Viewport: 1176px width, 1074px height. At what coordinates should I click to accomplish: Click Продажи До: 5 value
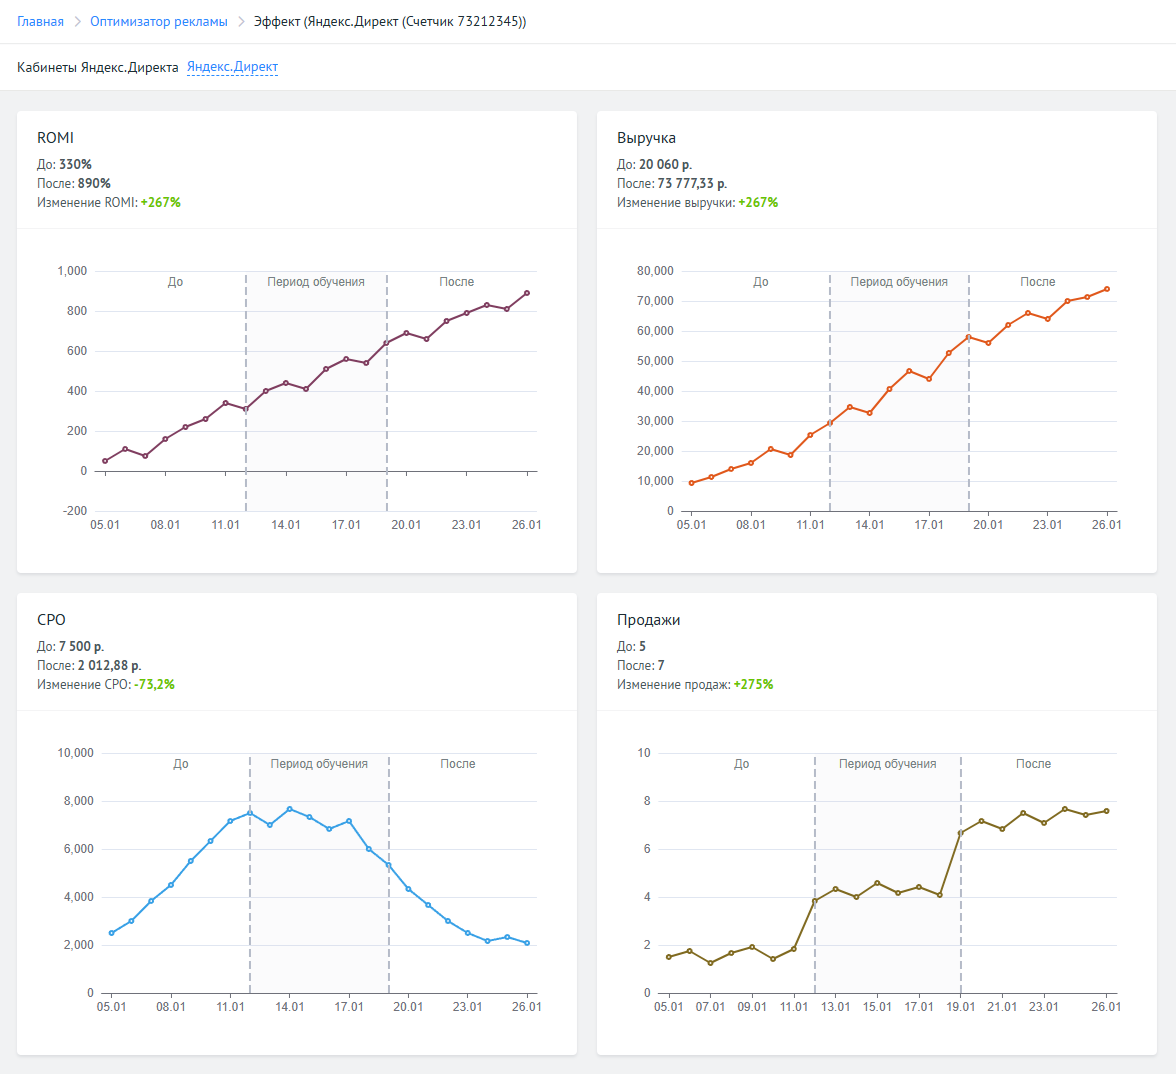[x=642, y=646]
